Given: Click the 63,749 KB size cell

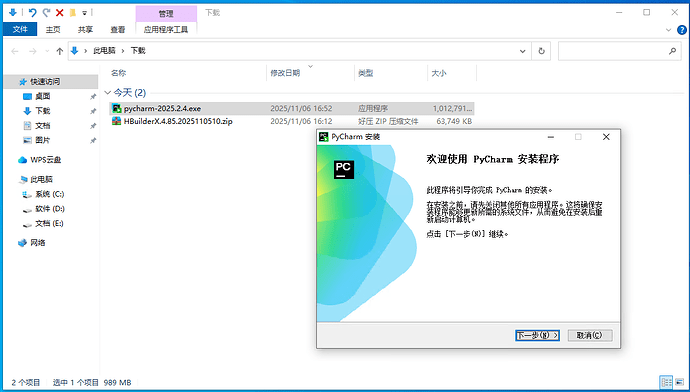Looking at the screenshot, I should pos(454,121).
